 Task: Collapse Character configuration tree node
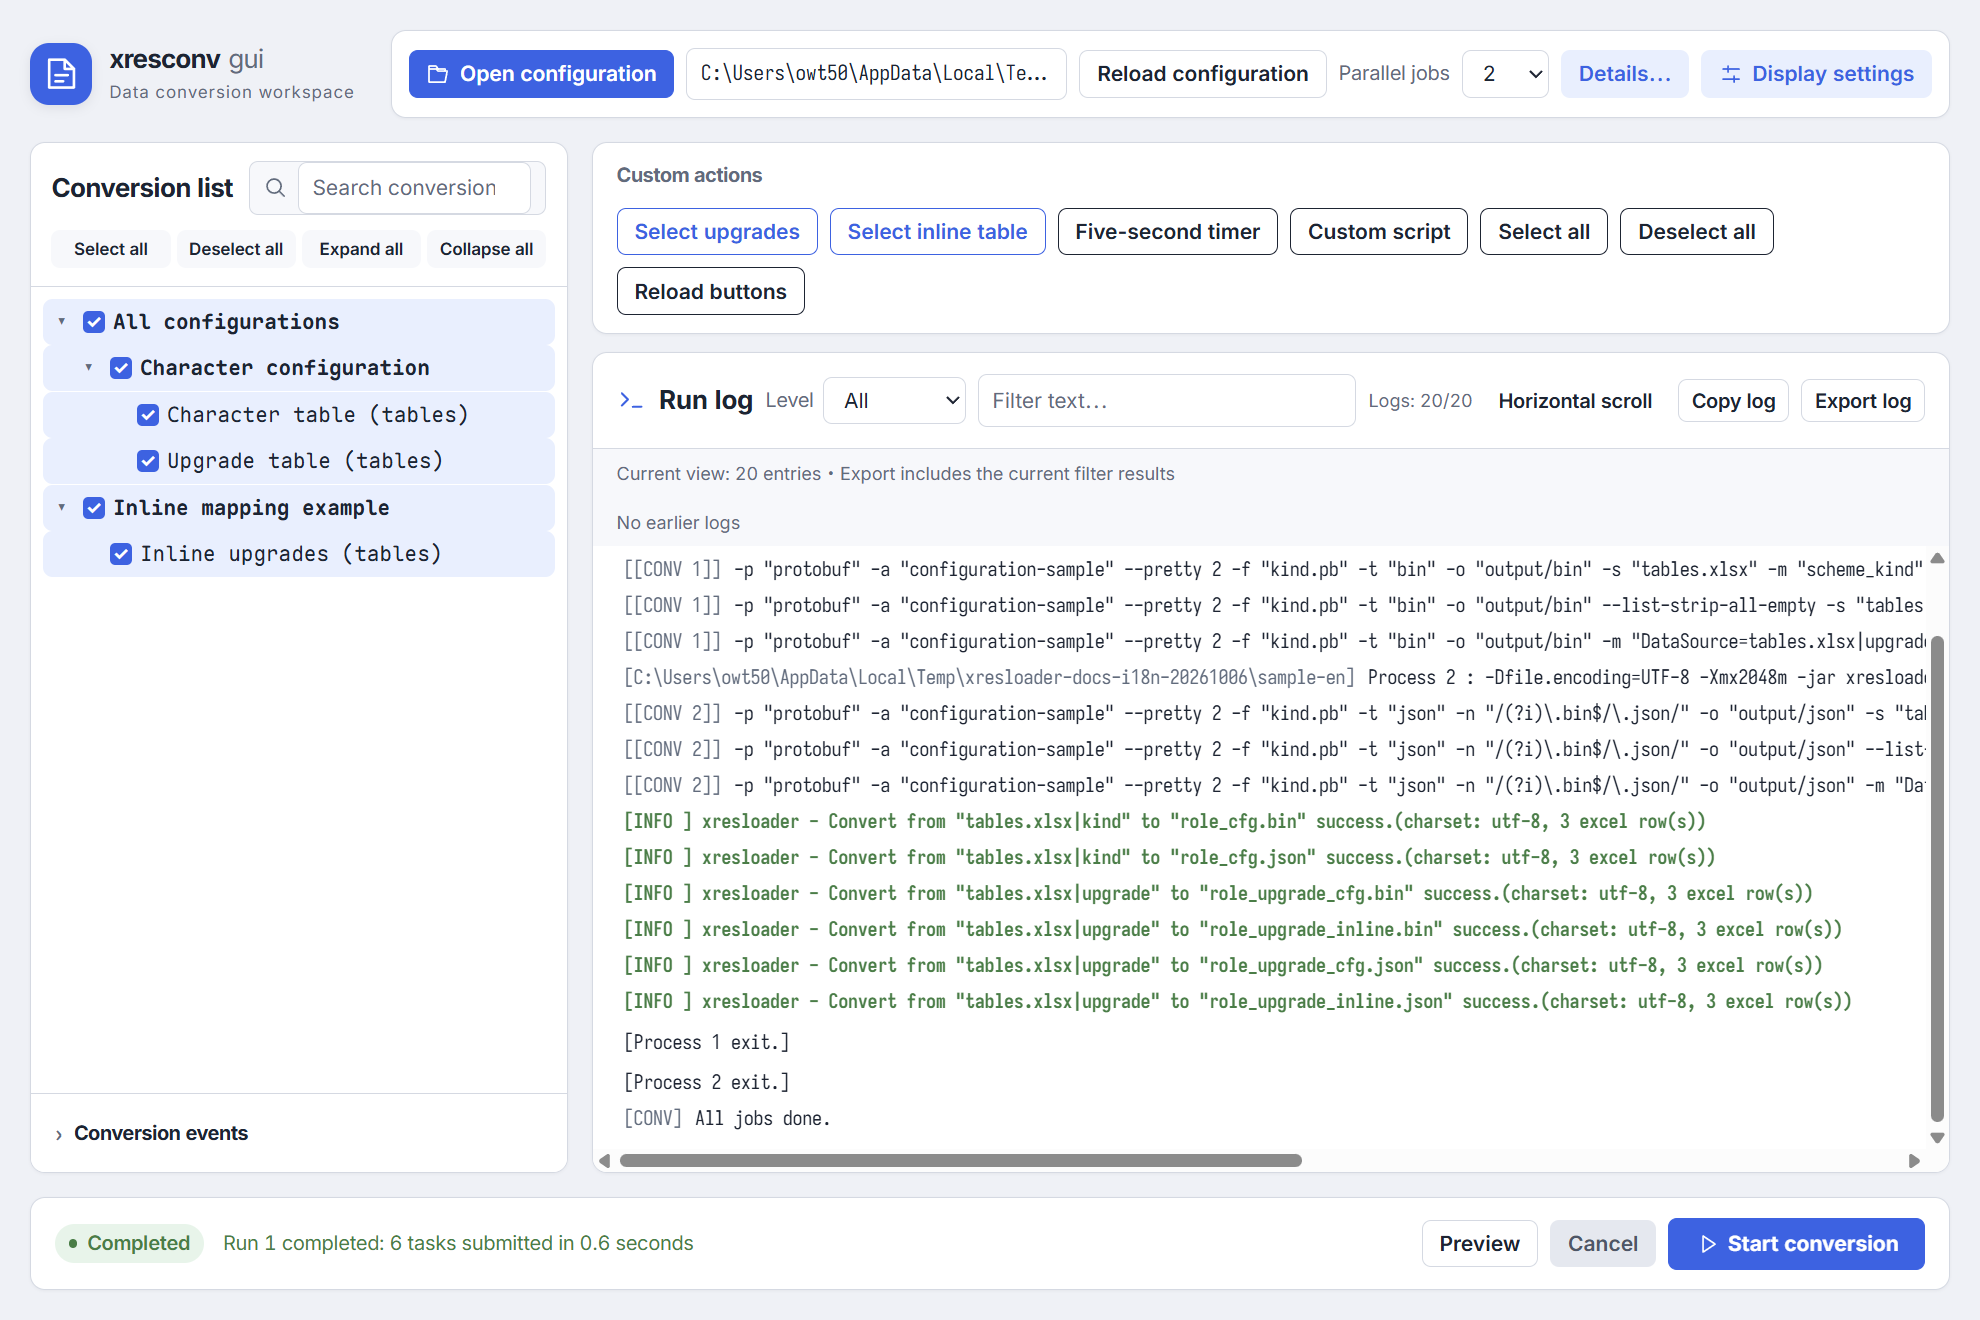(x=89, y=368)
